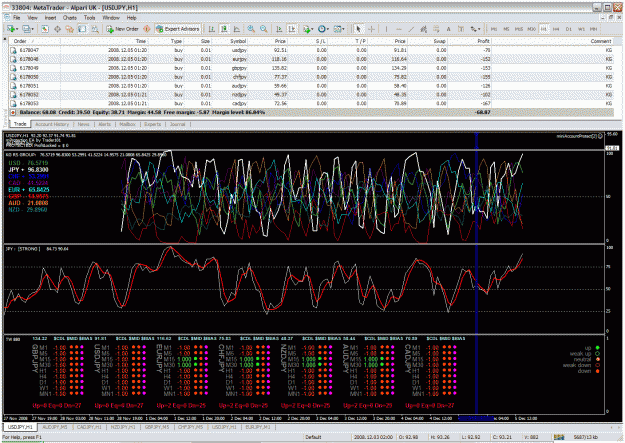625x443 pixels.
Task: Zoom in on the chart
Action: coord(251,29)
